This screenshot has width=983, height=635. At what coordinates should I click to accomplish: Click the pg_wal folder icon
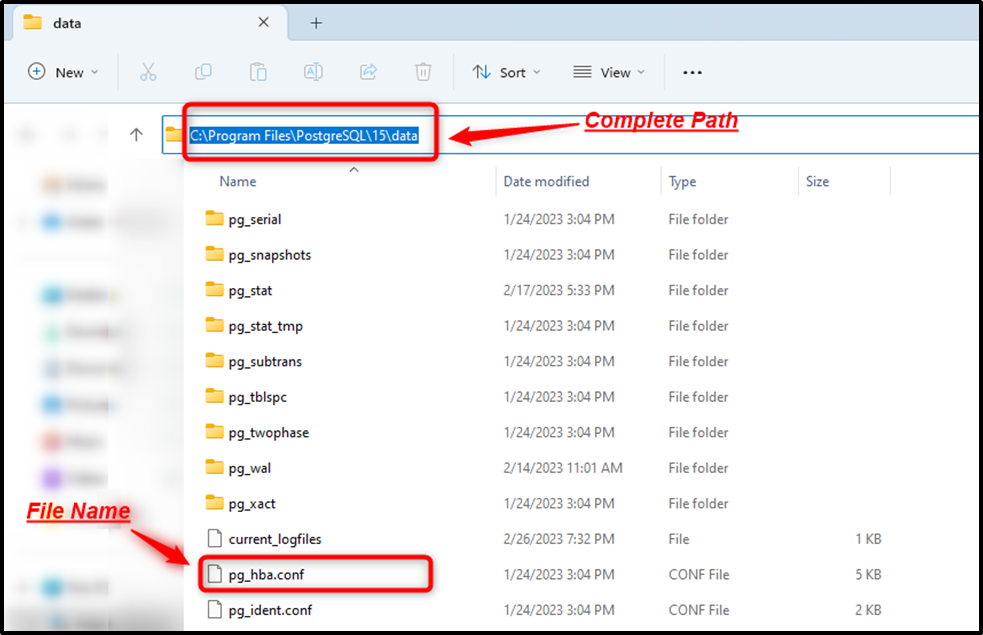coord(212,467)
